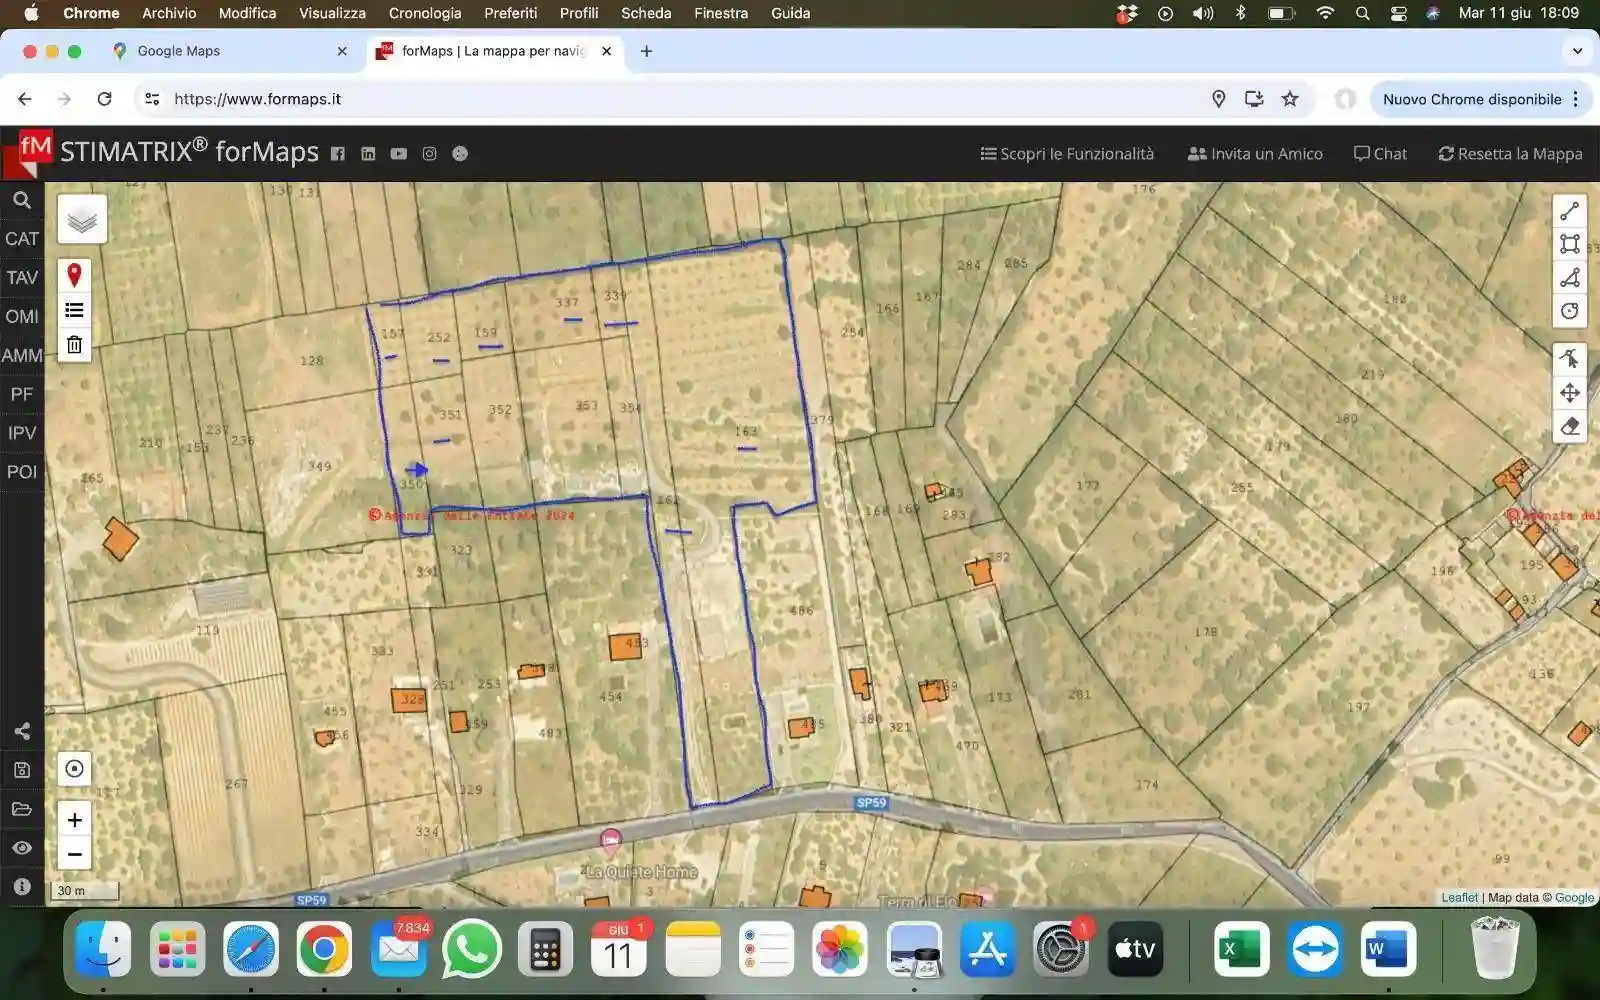The width and height of the screenshot is (1600, 1000).
Task: Switch to the Google Maps tab
Action: click(x=179, y=51)
